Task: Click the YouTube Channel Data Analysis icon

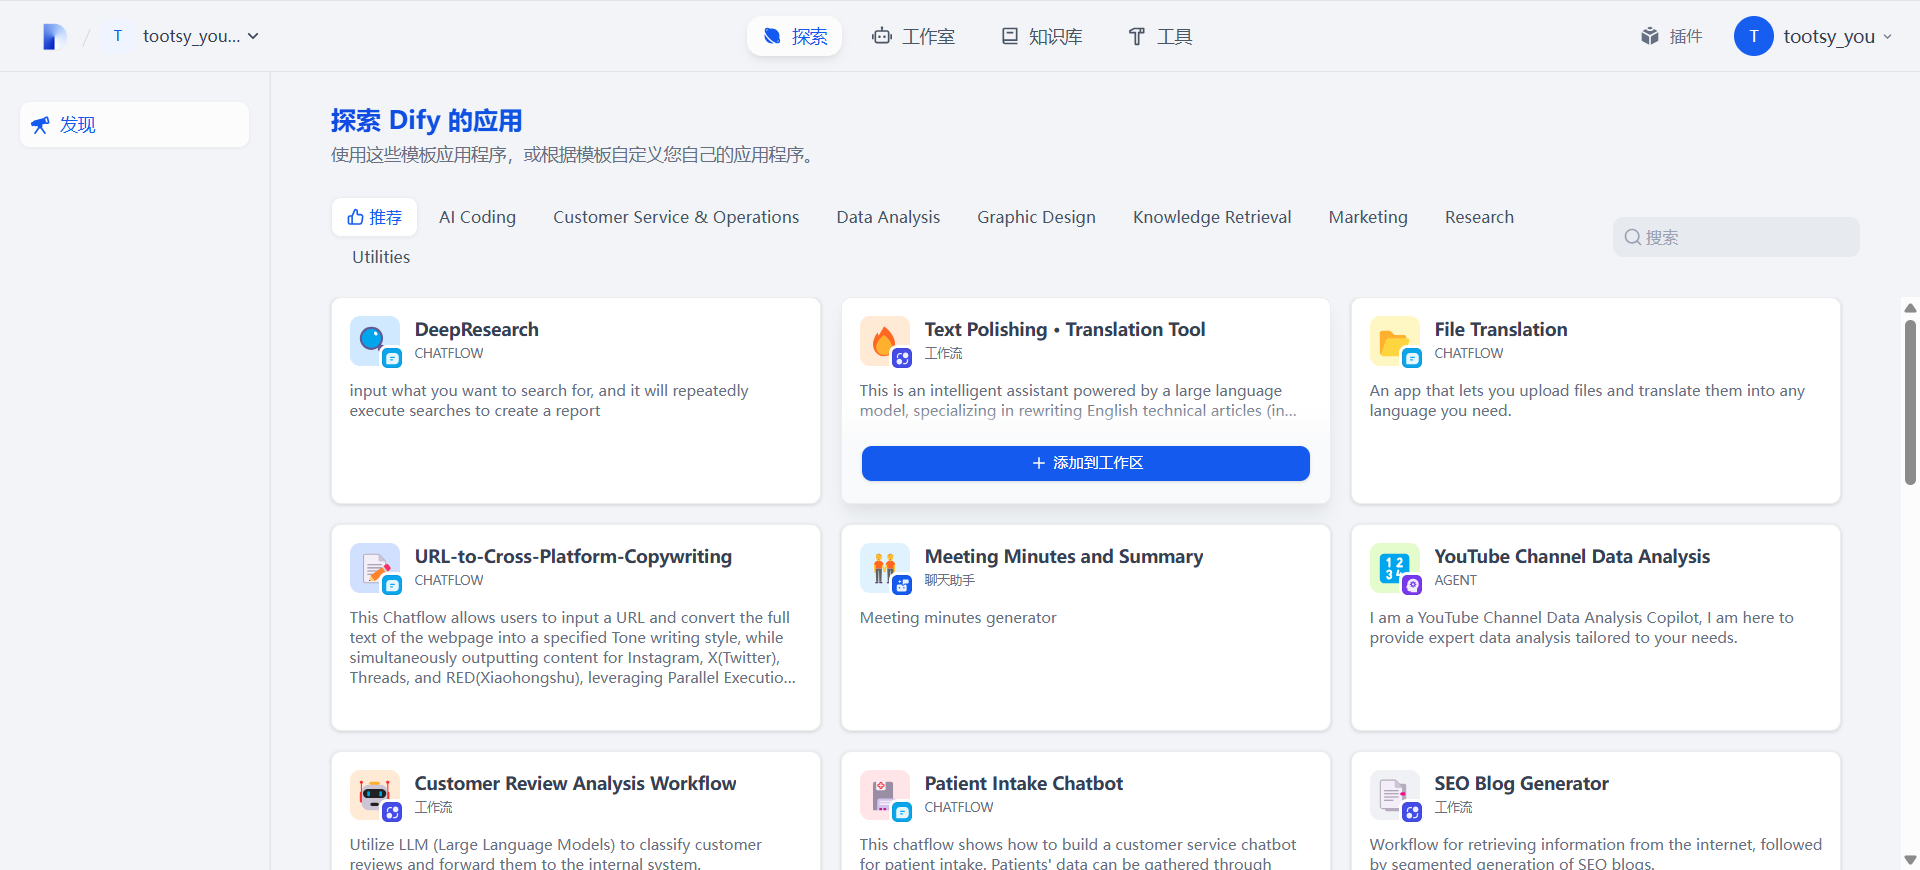Action: pos(1394,568)
